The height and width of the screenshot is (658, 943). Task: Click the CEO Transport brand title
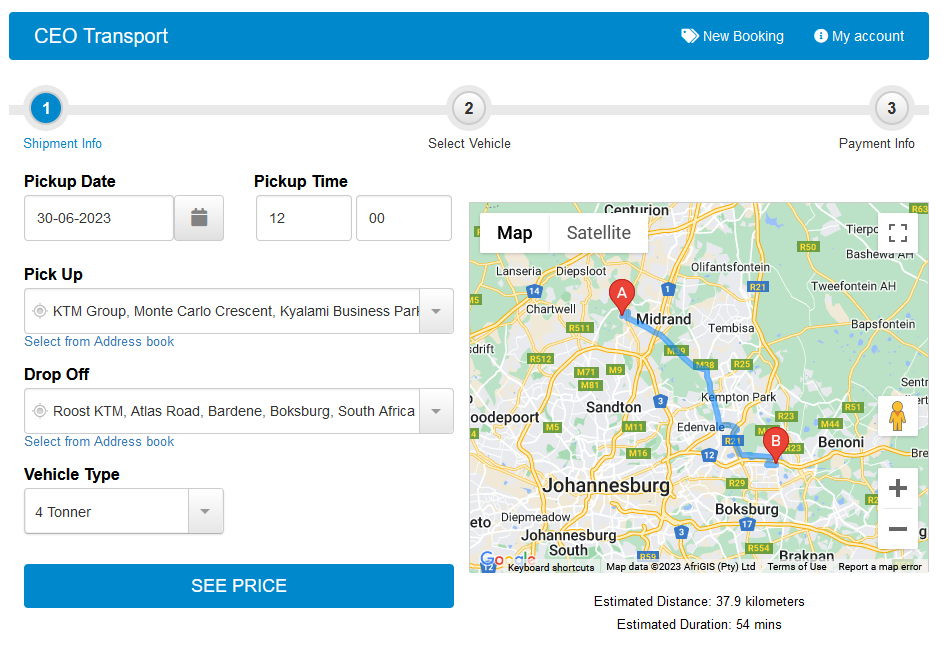101,36
